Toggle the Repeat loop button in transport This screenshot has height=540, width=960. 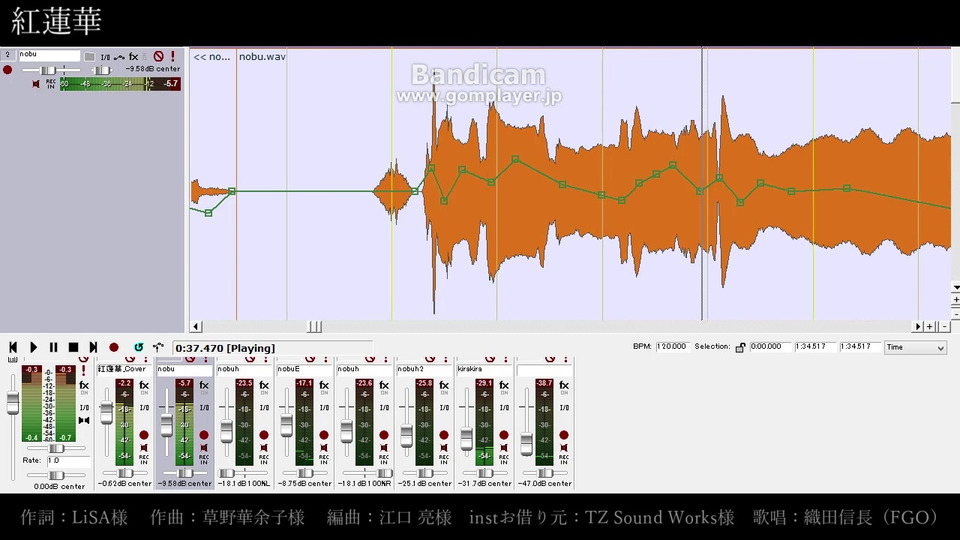(138, 348)
